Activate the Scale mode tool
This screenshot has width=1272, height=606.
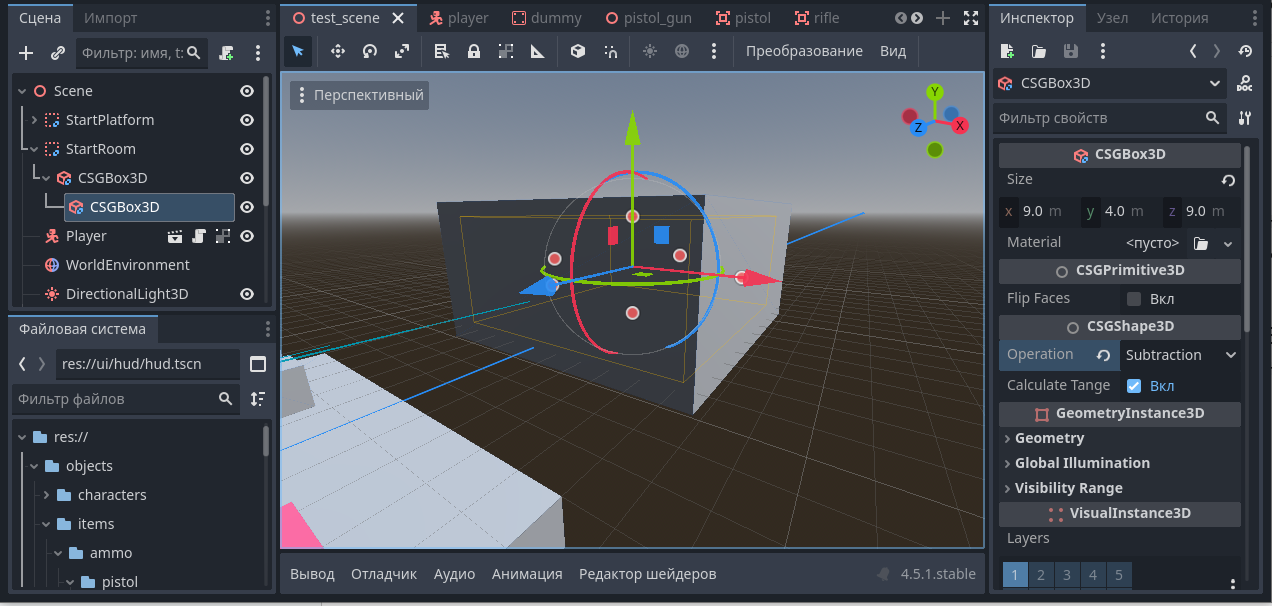point(402,51)
